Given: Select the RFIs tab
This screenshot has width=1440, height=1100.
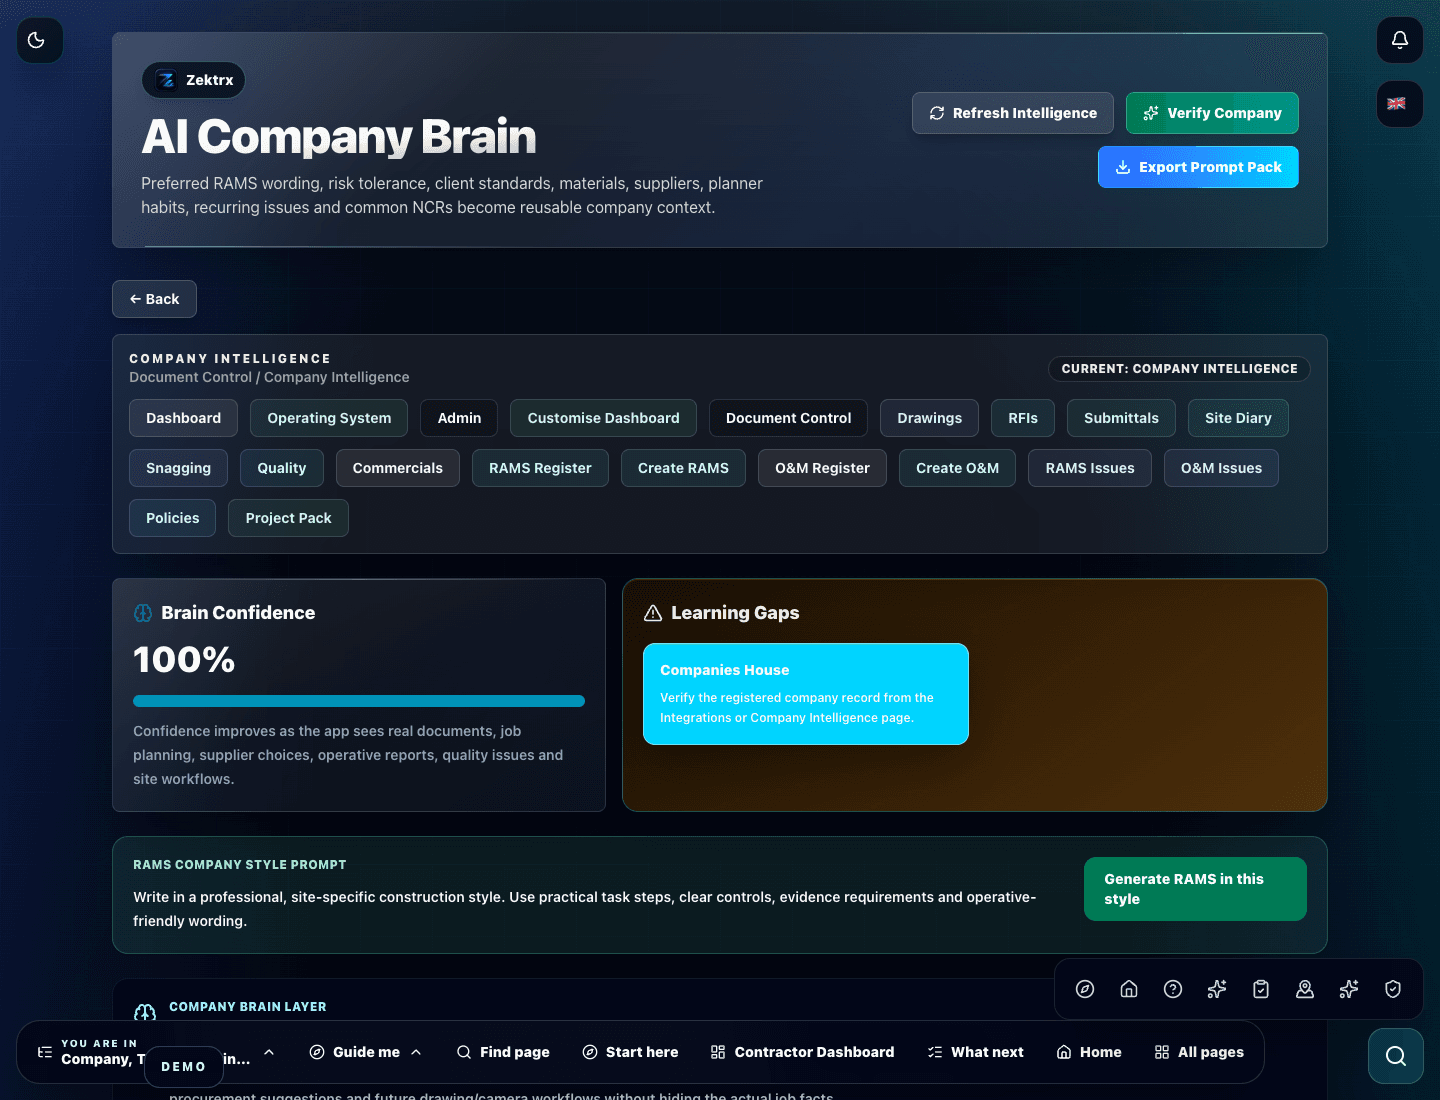Looking at the screenshot, I should pyautogui.click(x=1023, y=418).
